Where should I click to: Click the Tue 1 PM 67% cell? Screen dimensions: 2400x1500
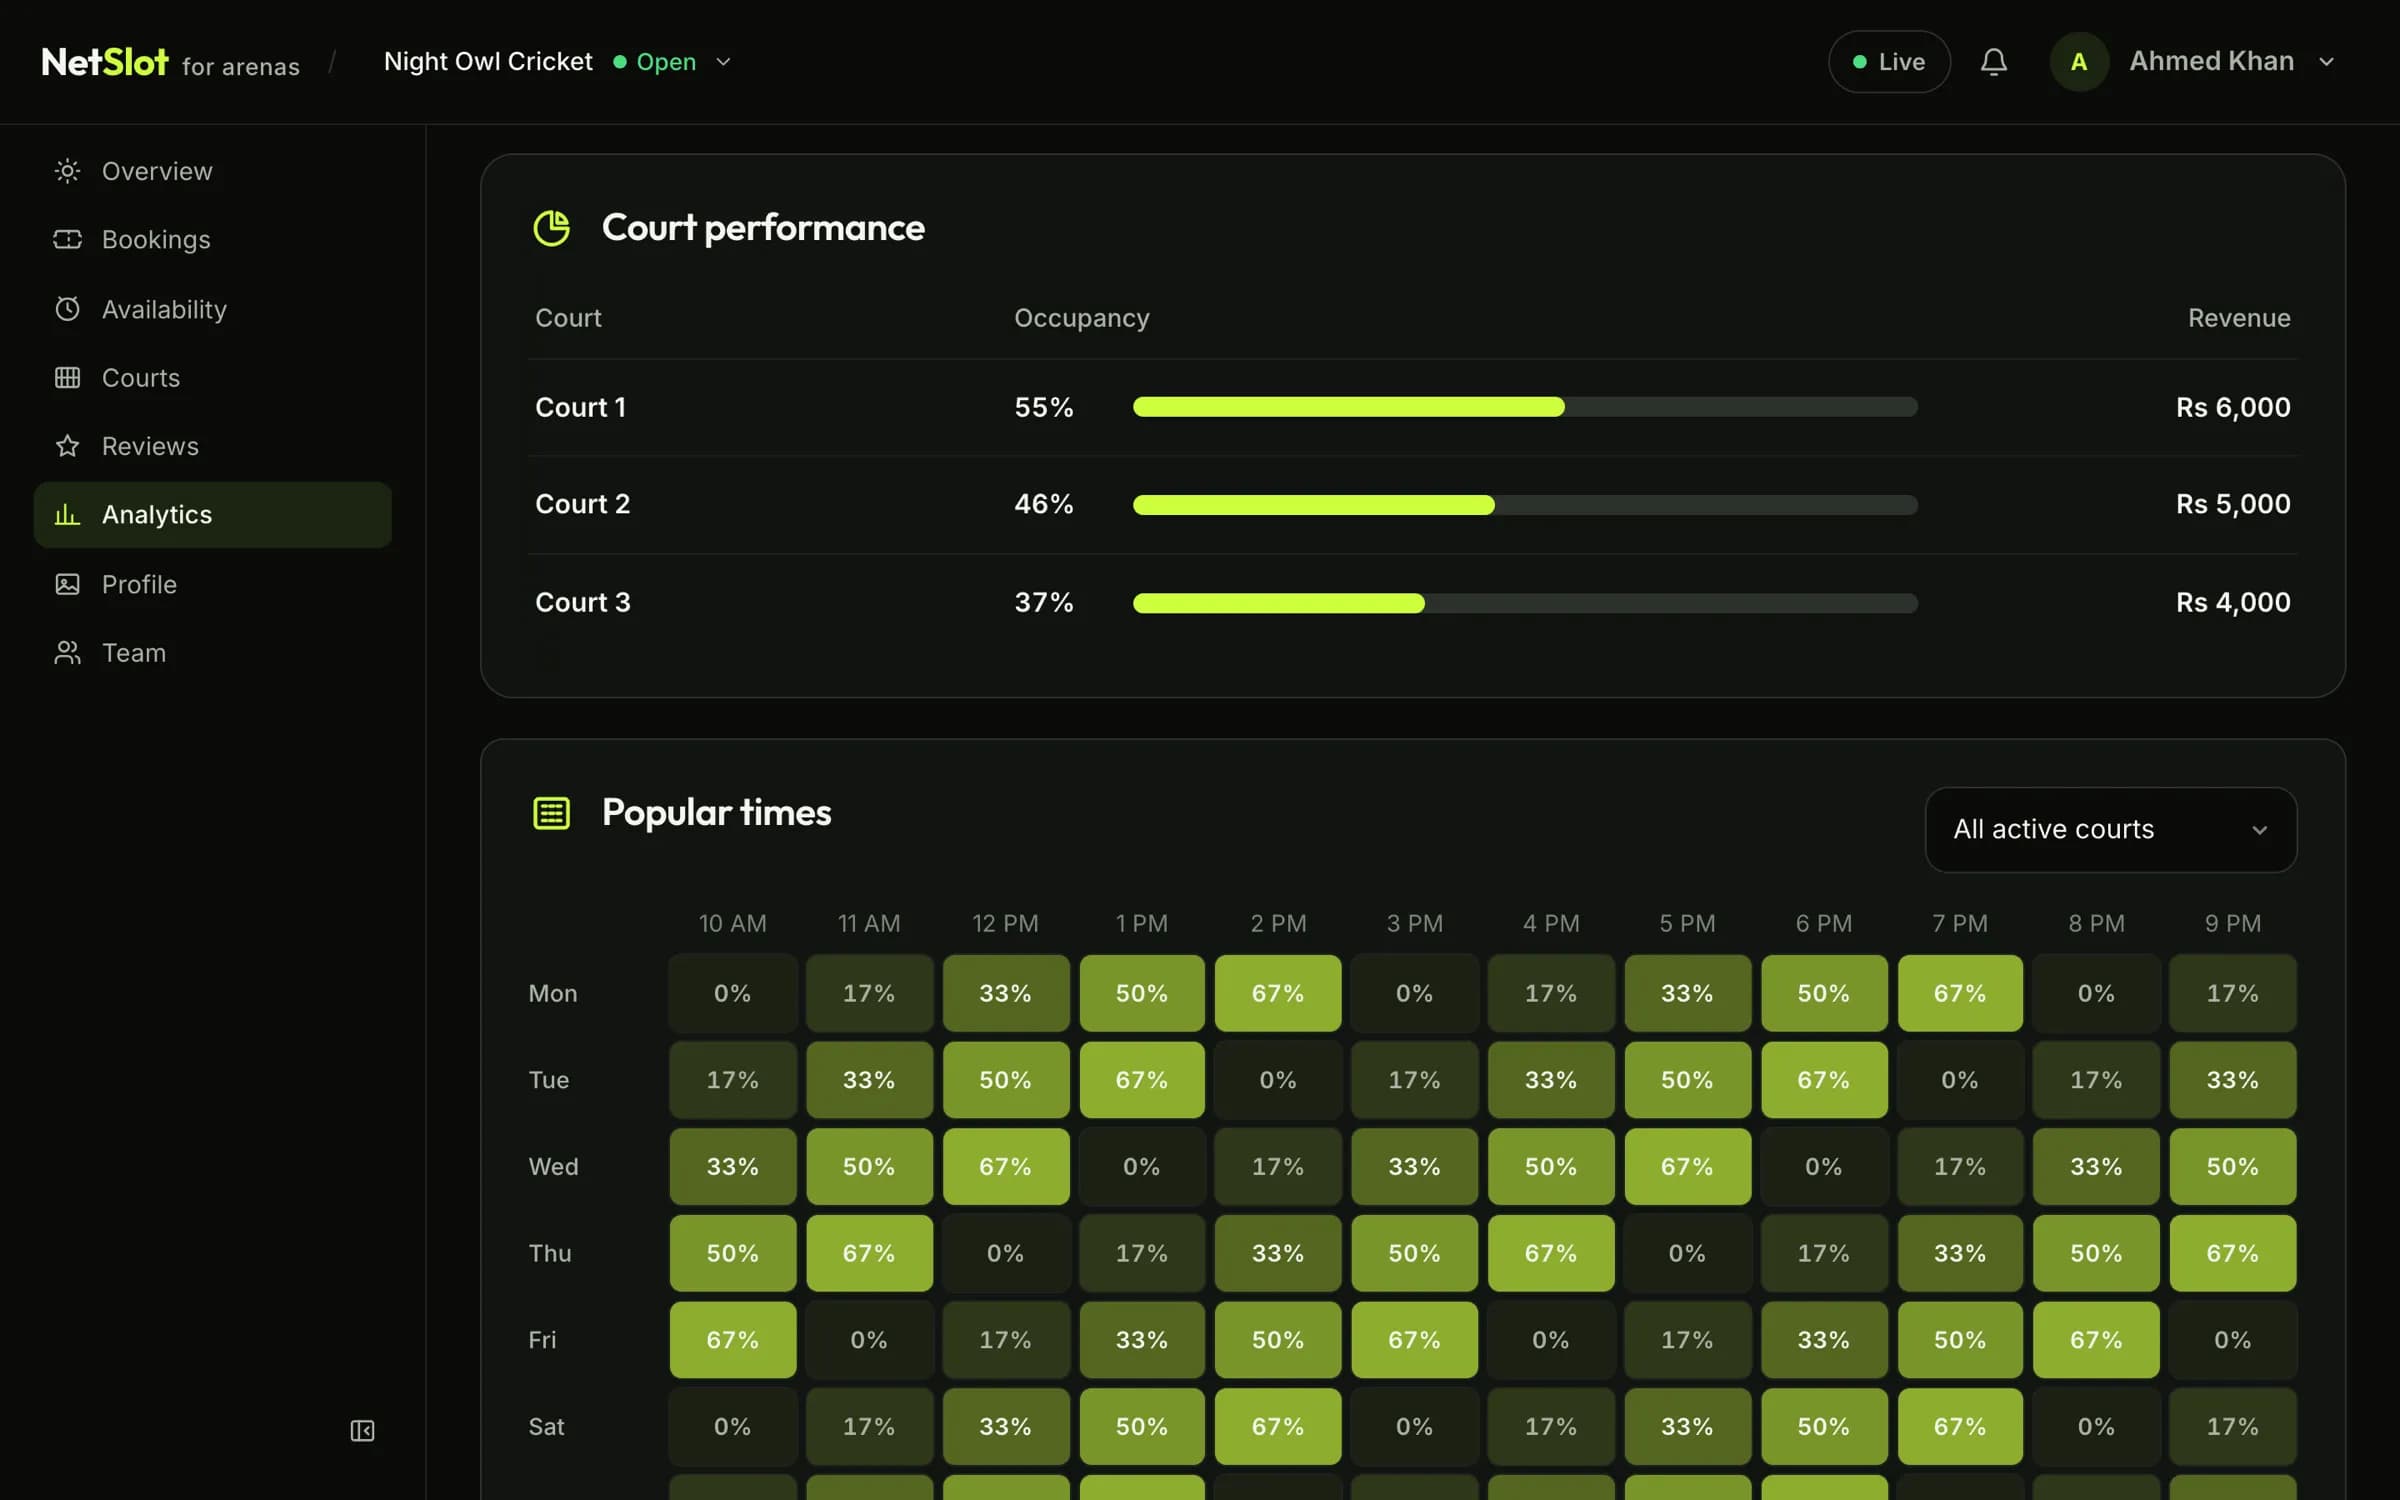tap(1141, 1080)
